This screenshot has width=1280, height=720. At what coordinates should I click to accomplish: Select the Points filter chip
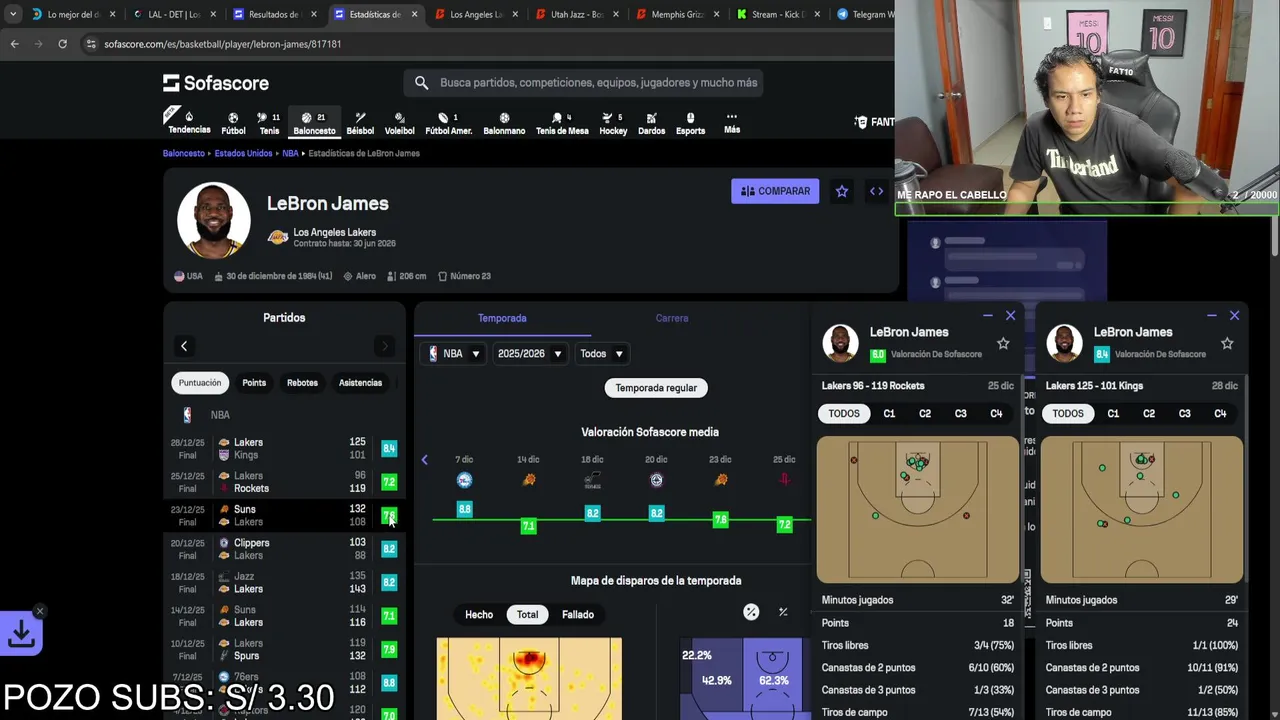(x=254, y=382)
